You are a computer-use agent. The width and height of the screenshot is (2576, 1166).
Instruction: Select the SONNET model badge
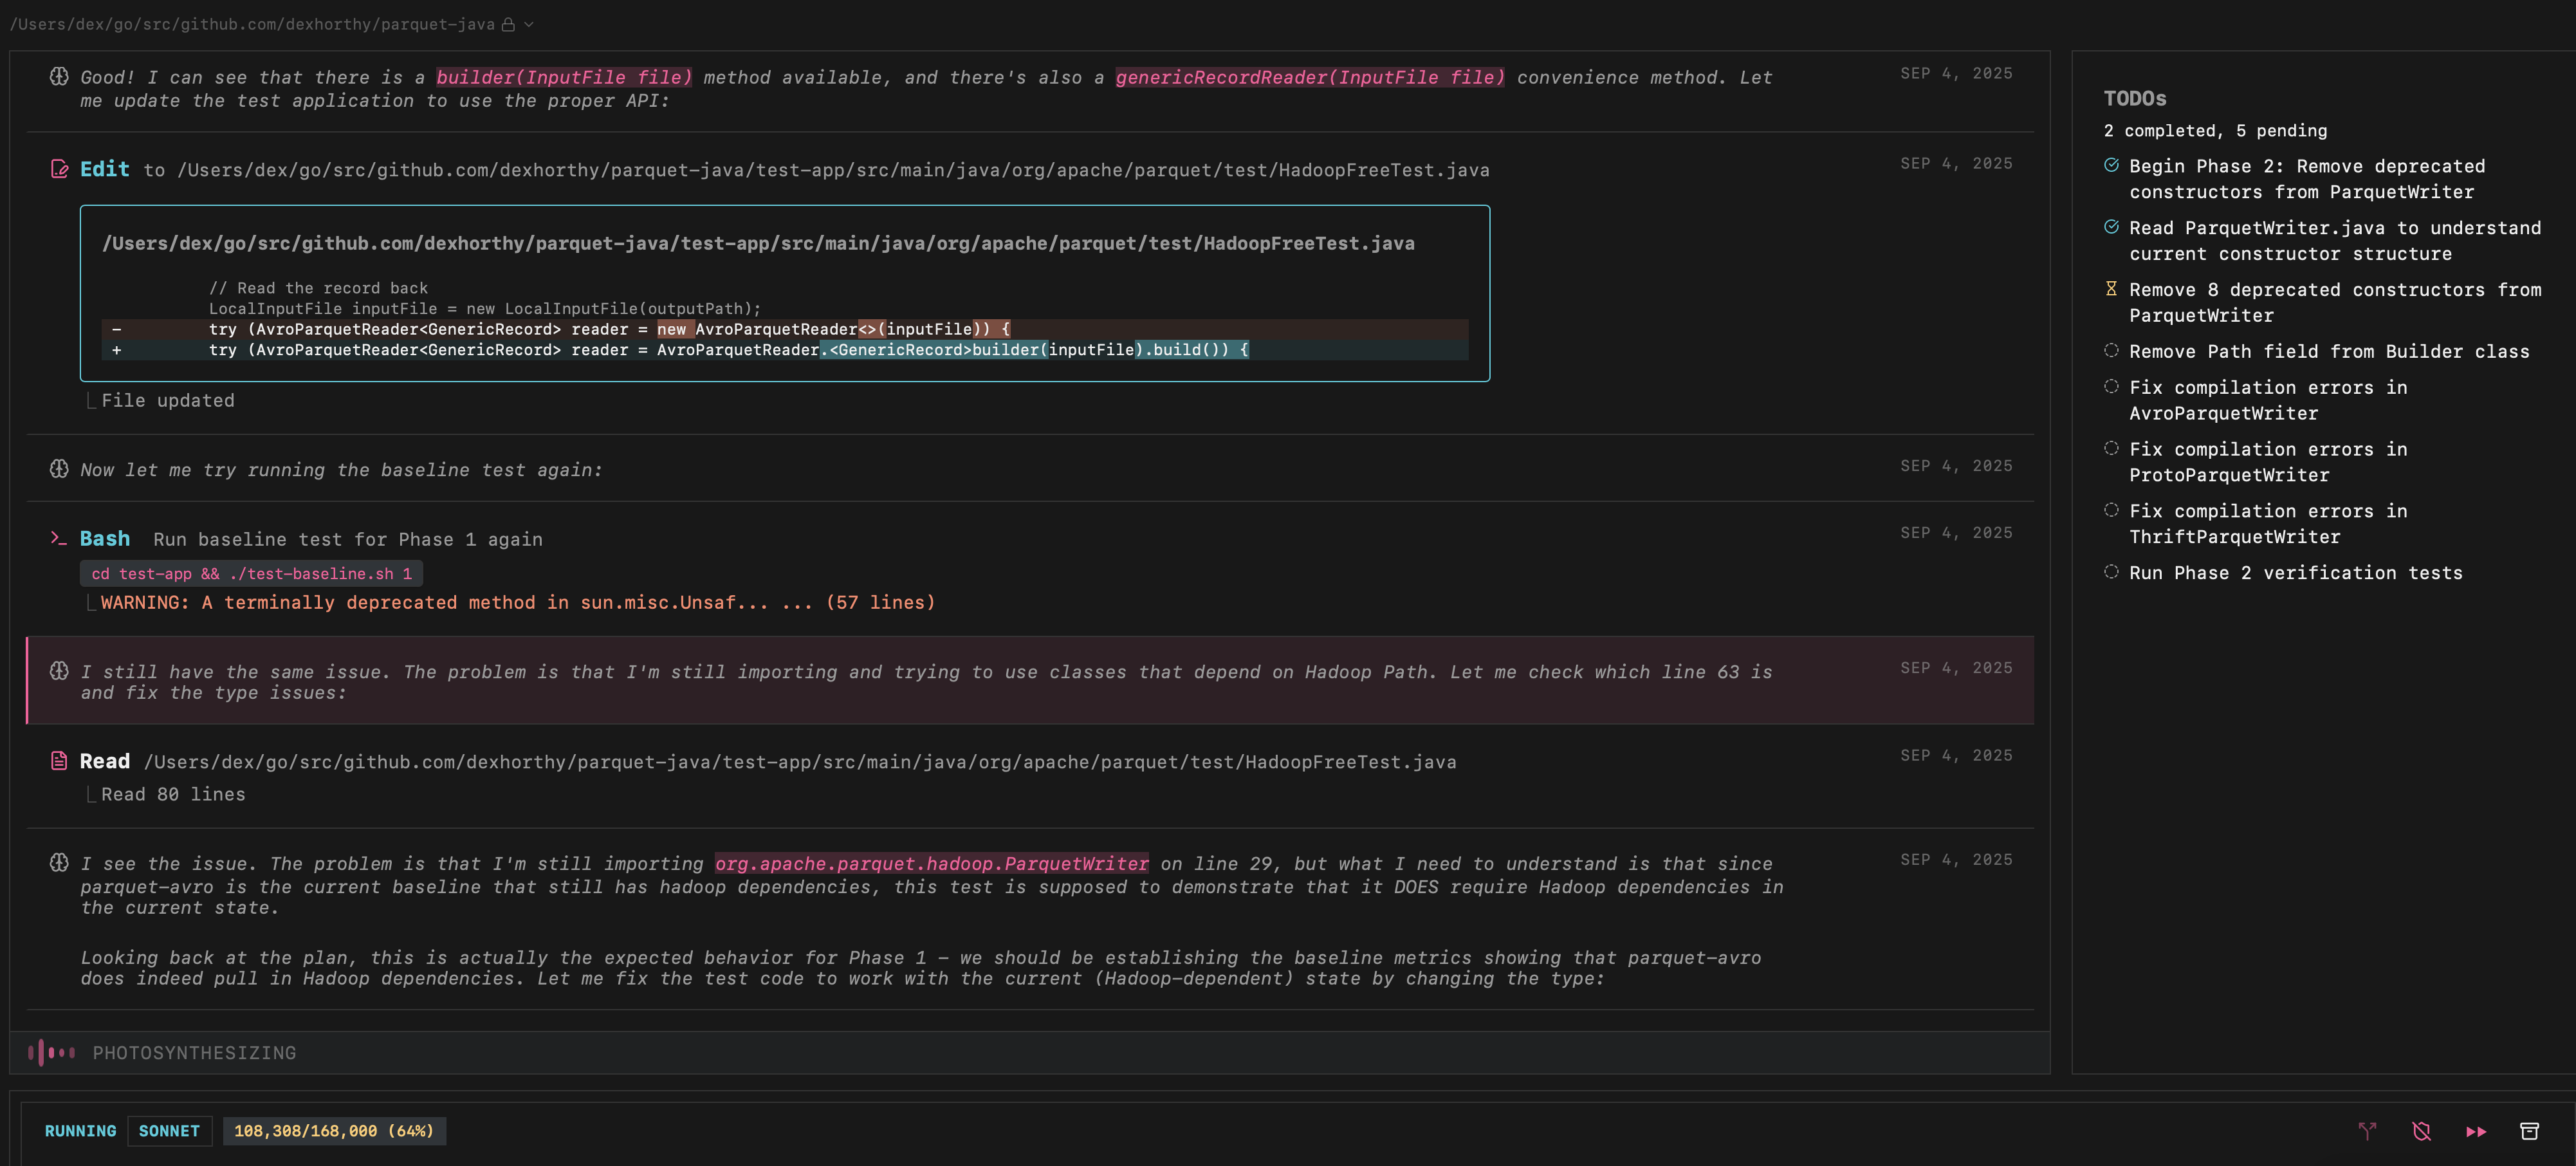[x=169, y=1131]
